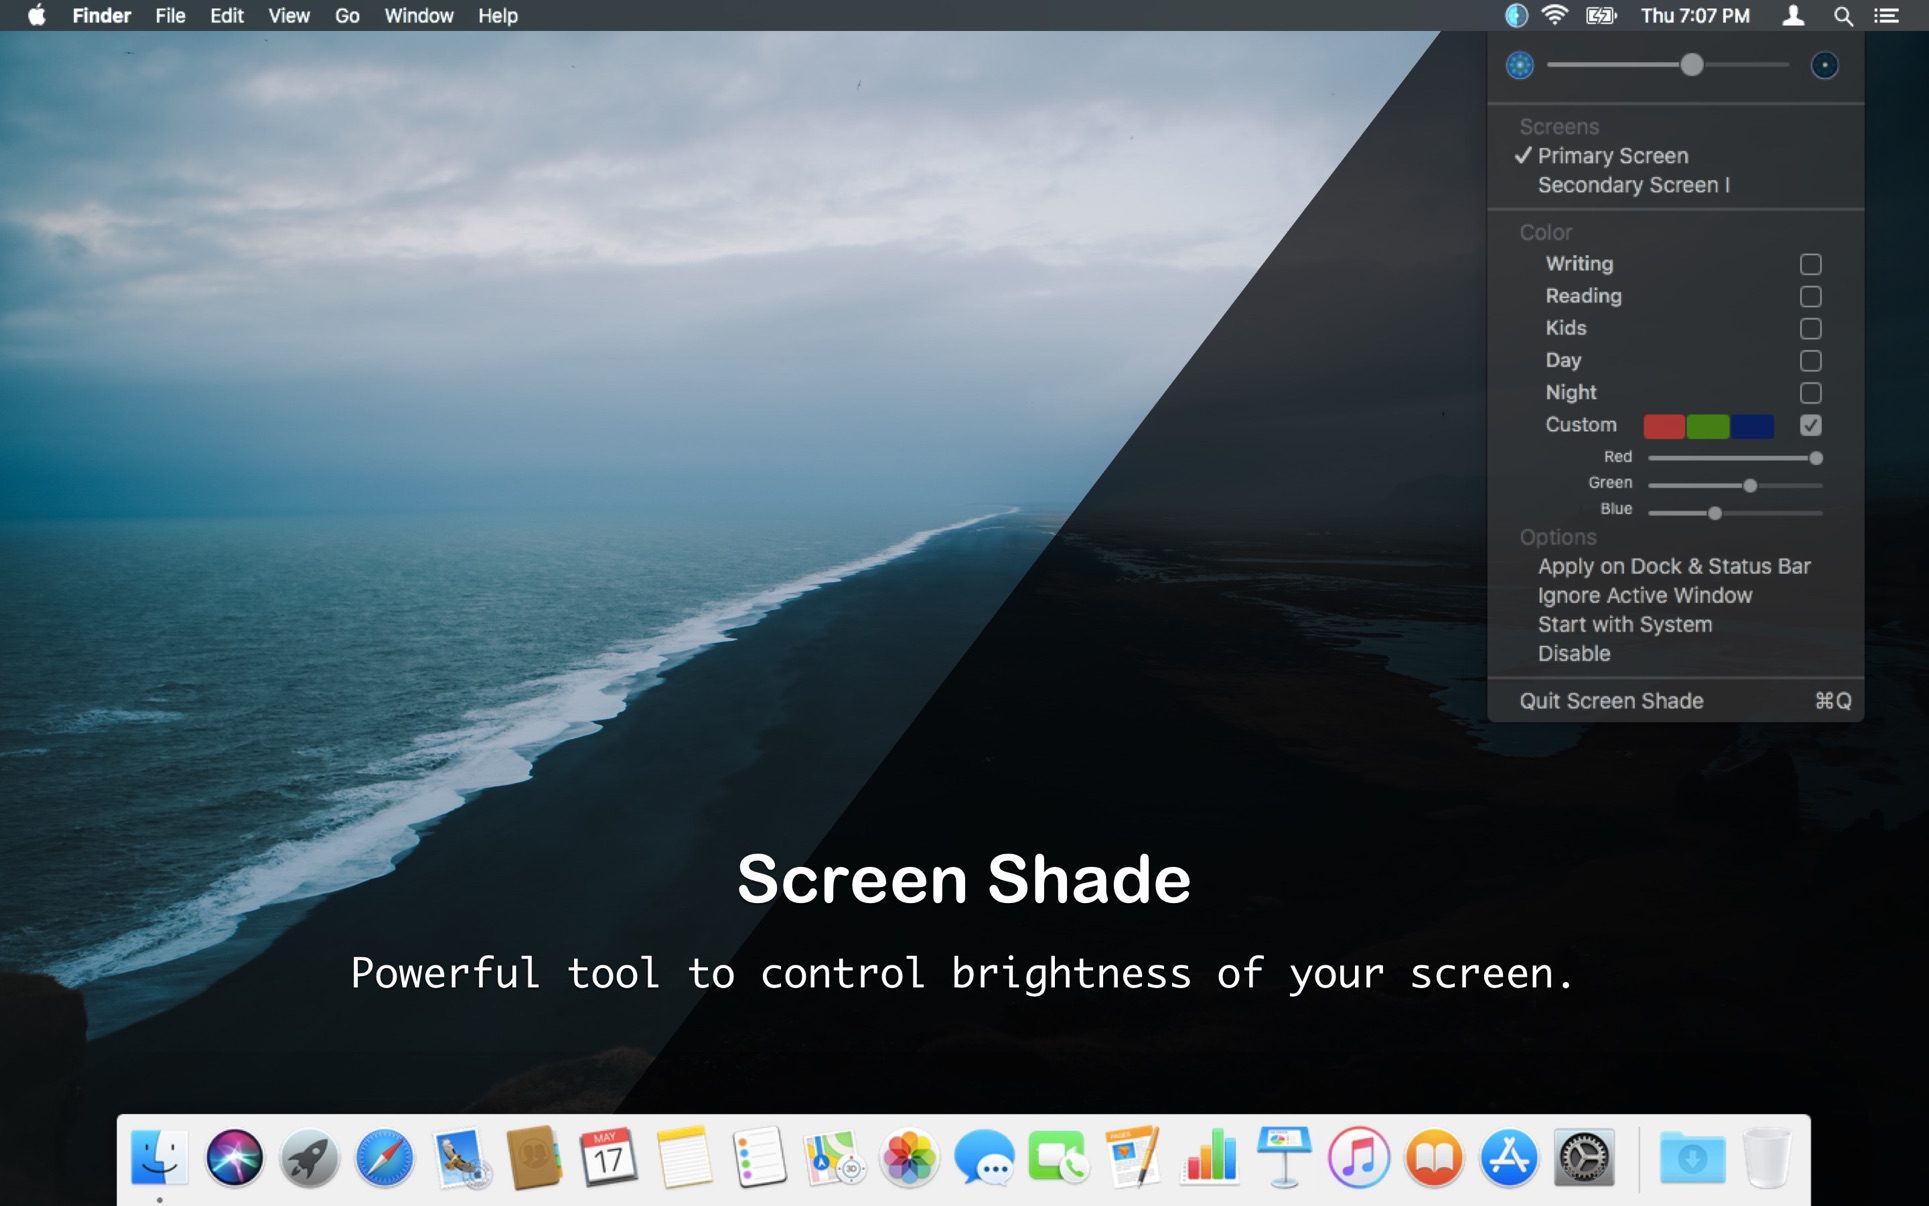
Task: Select Apply on Dock & Status Bar
Action: [x=1673, y=565]
